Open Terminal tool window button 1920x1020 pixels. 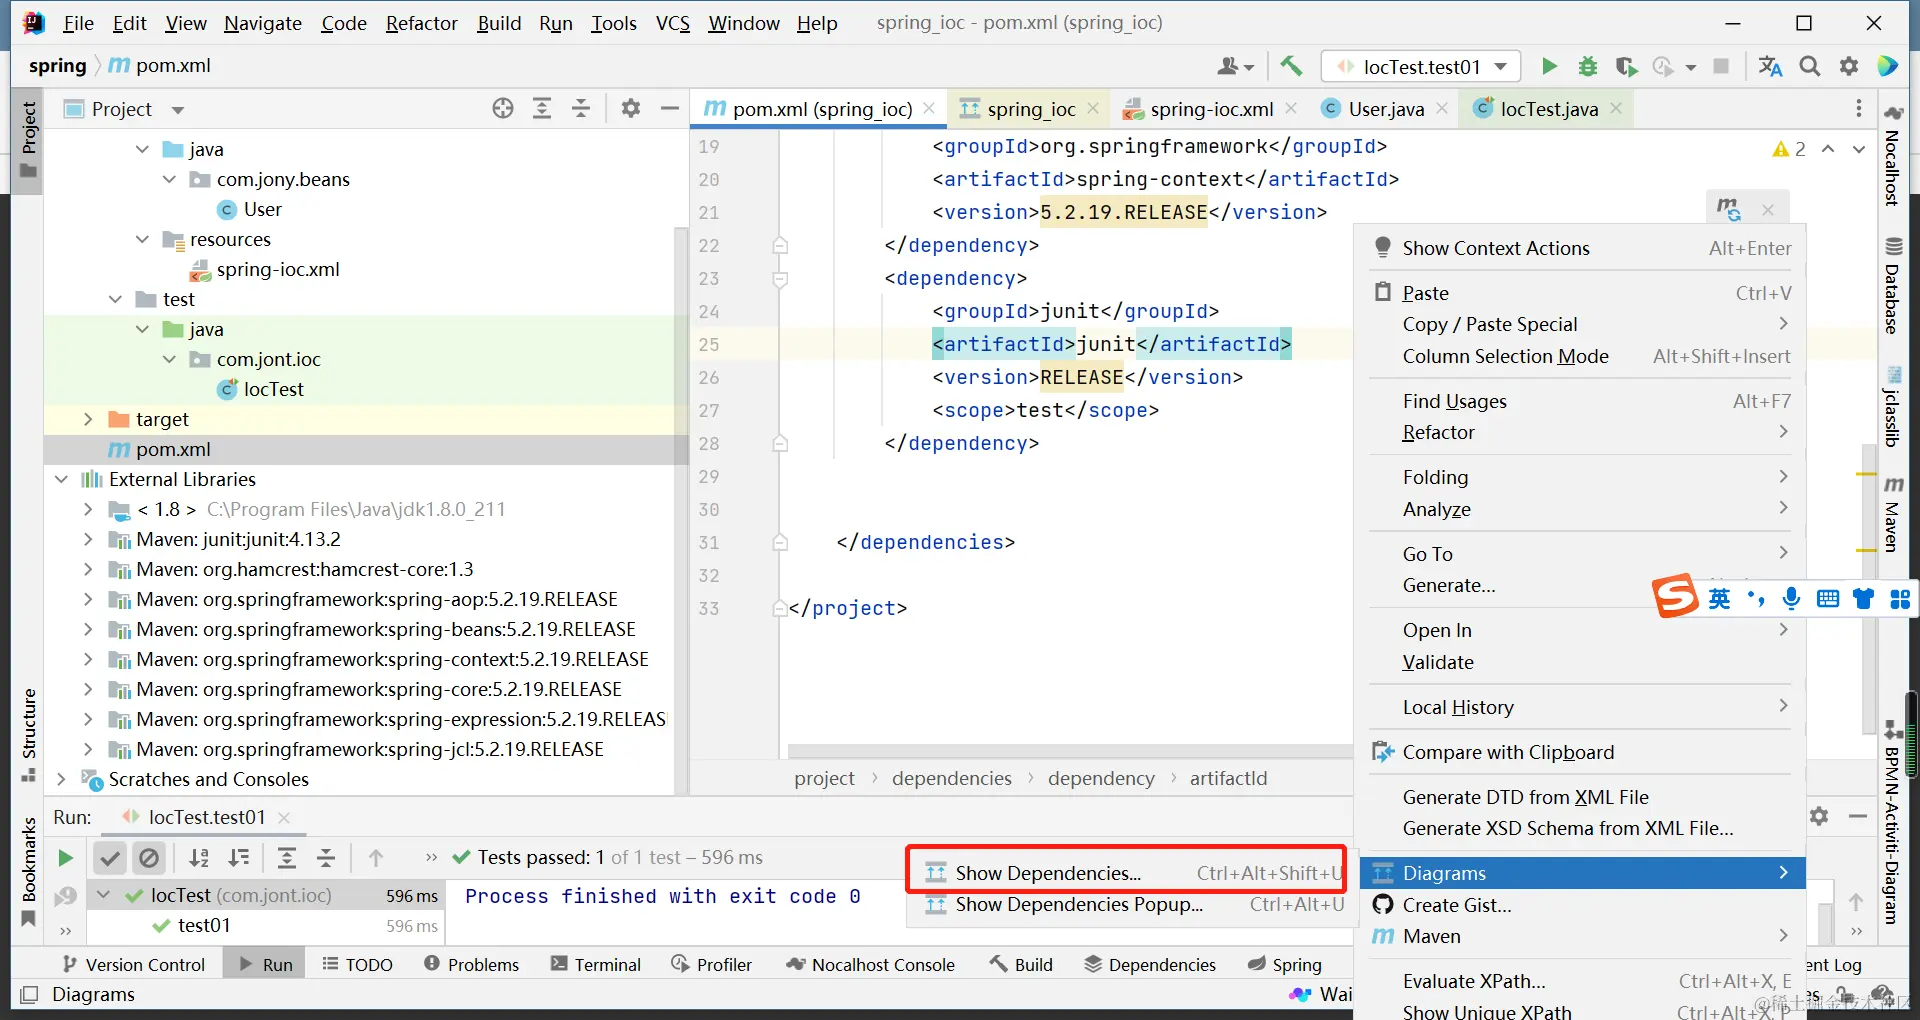tap(596, 964)
